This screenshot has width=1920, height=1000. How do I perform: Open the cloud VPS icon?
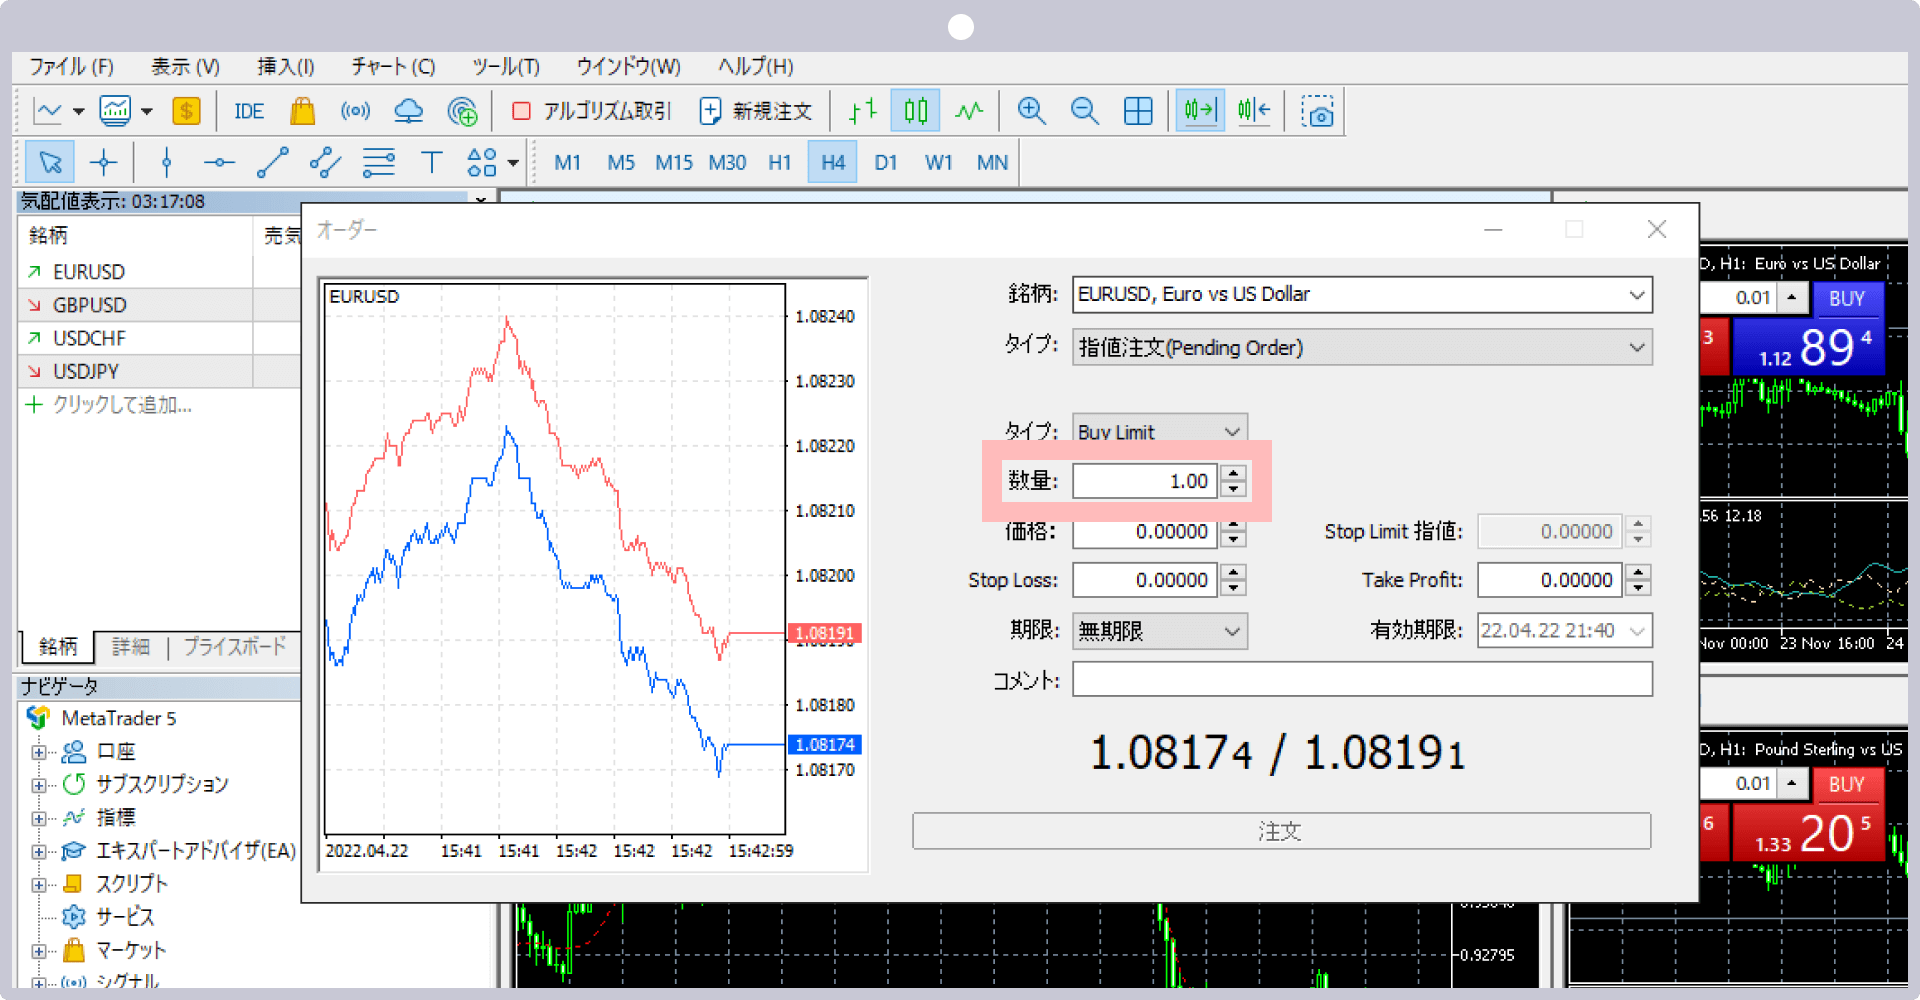tap(408, 111)
